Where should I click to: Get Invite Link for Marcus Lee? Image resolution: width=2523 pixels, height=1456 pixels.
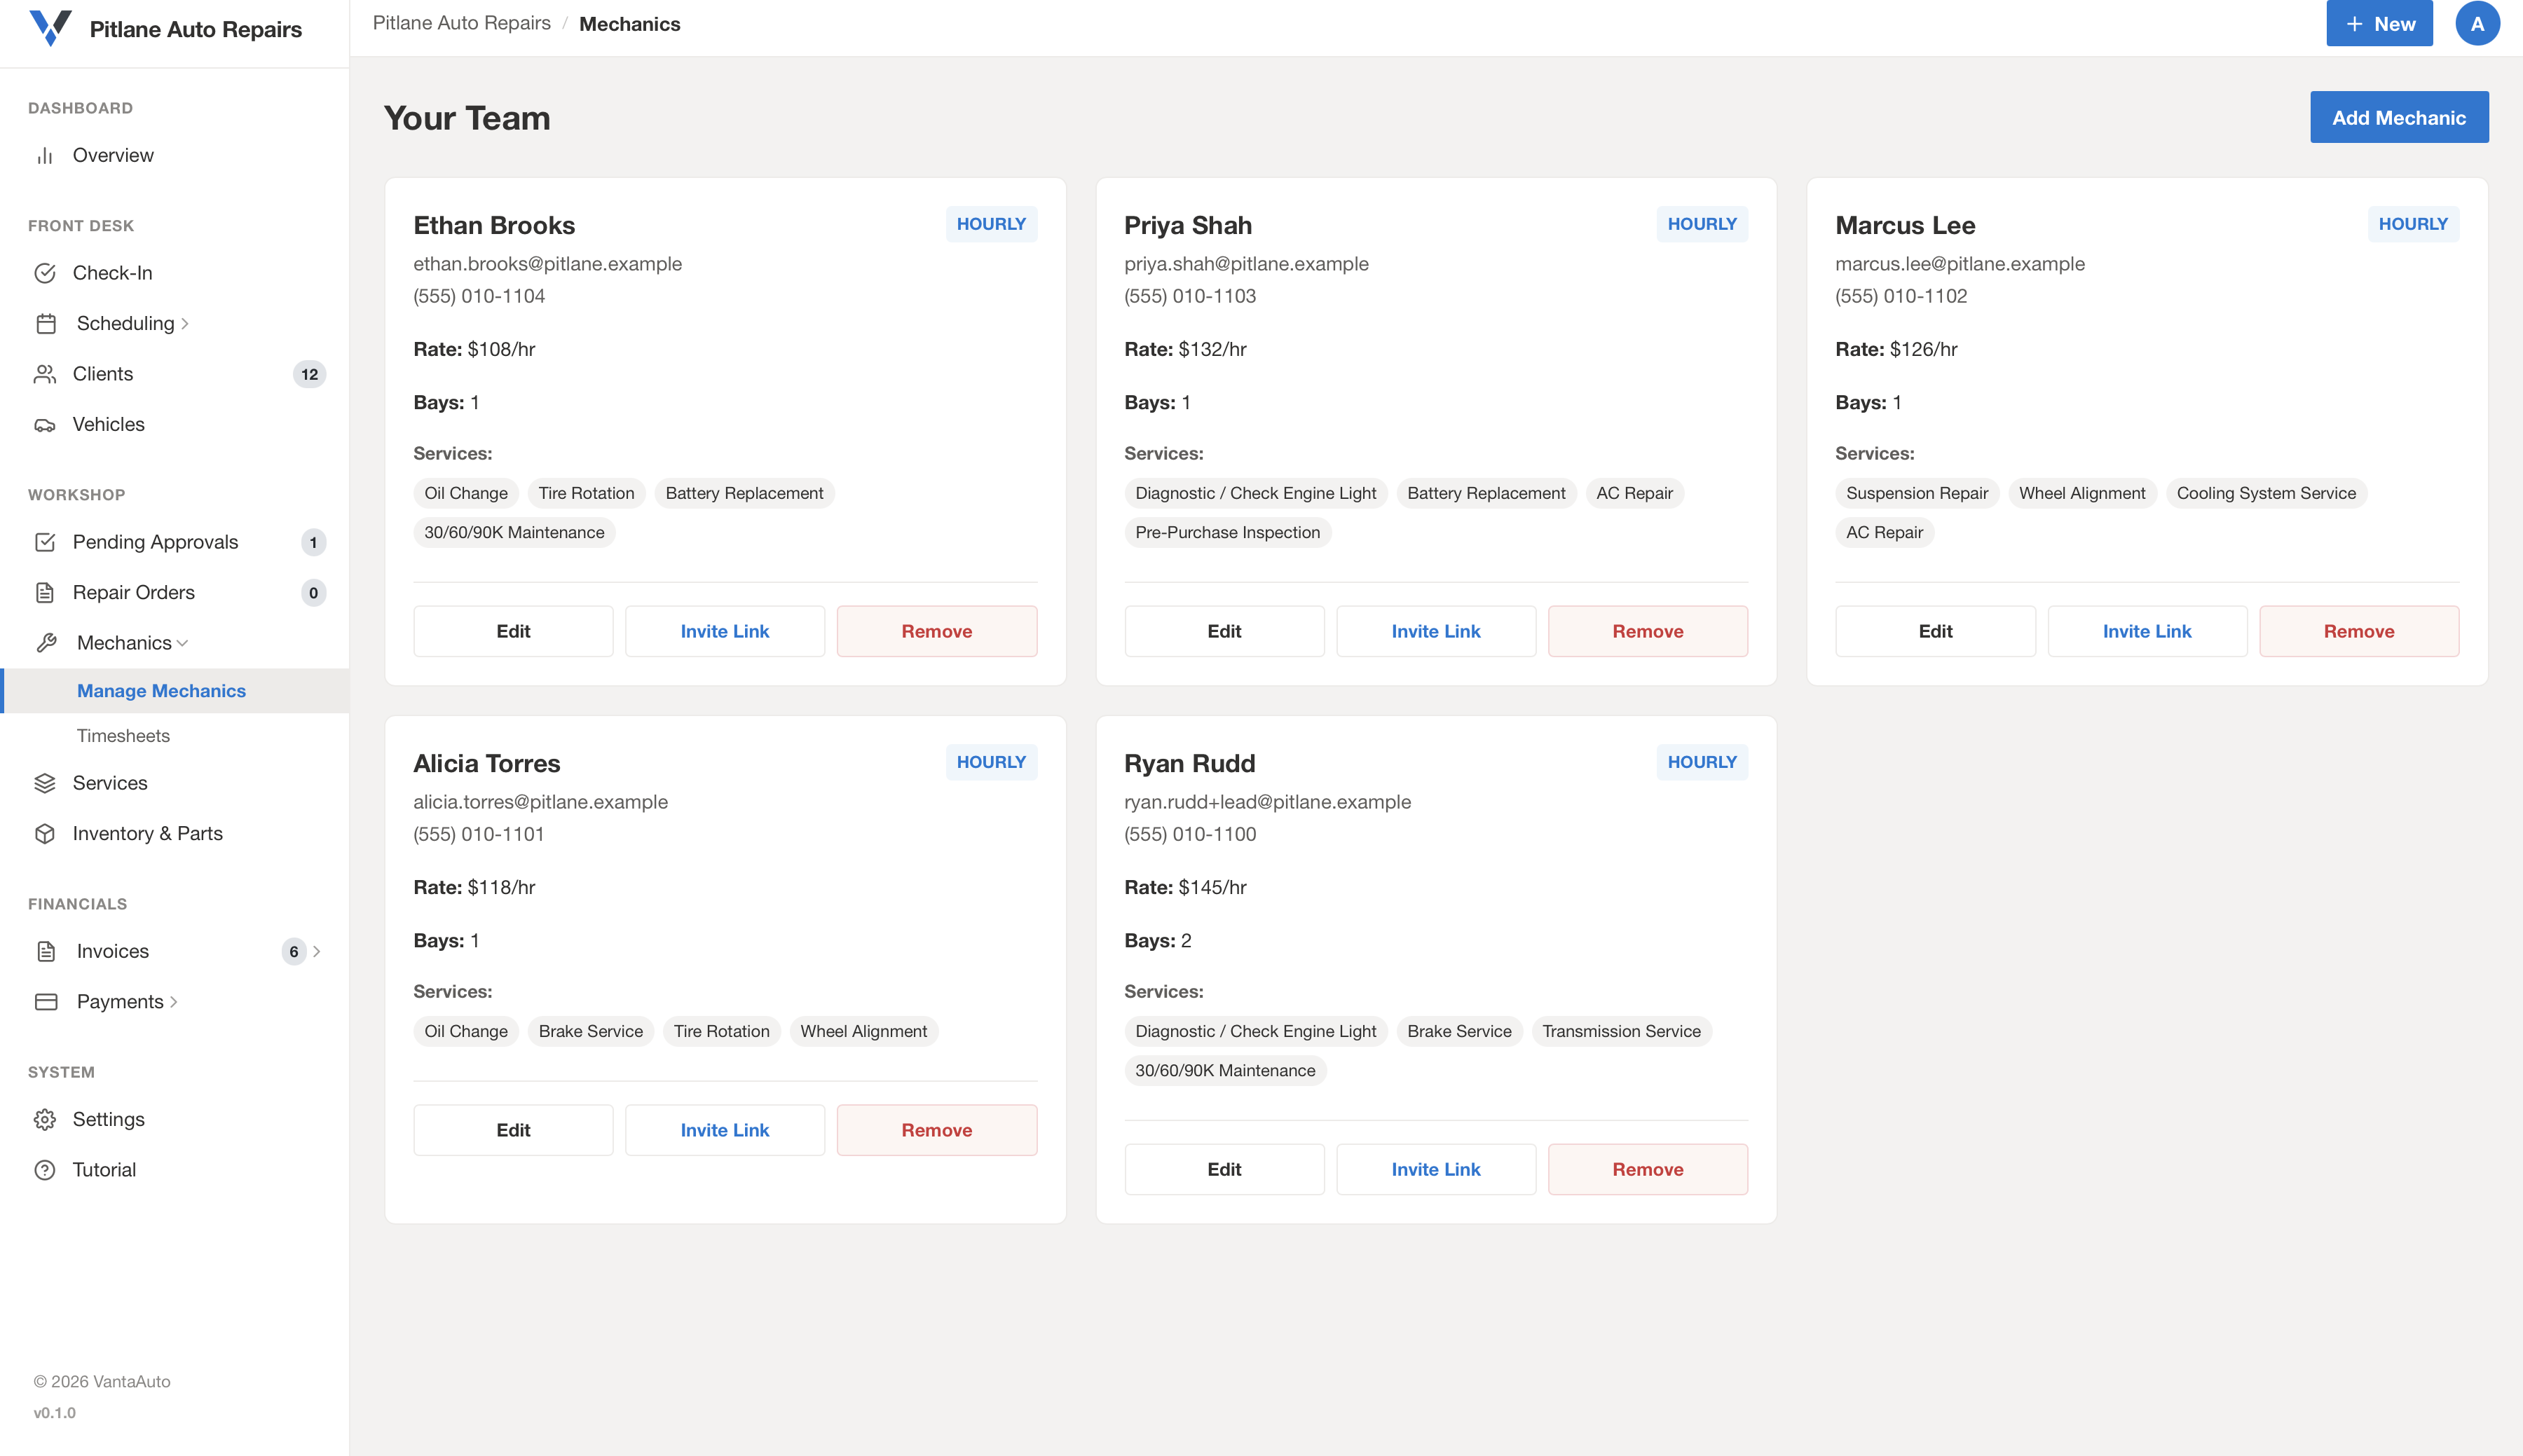2147,631
